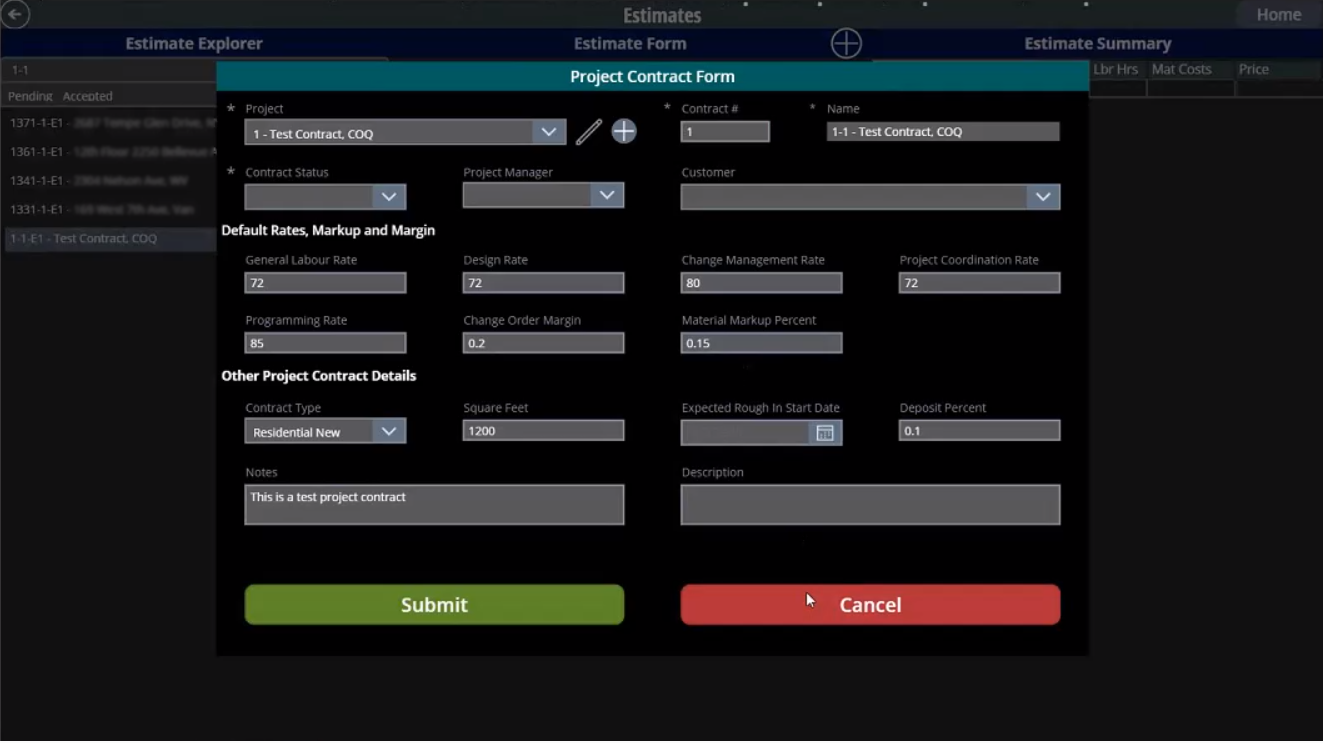The height and width of the screenshot is (743, 1323).
Task: Open the Customer dropdown
Action: point(1043,196)
